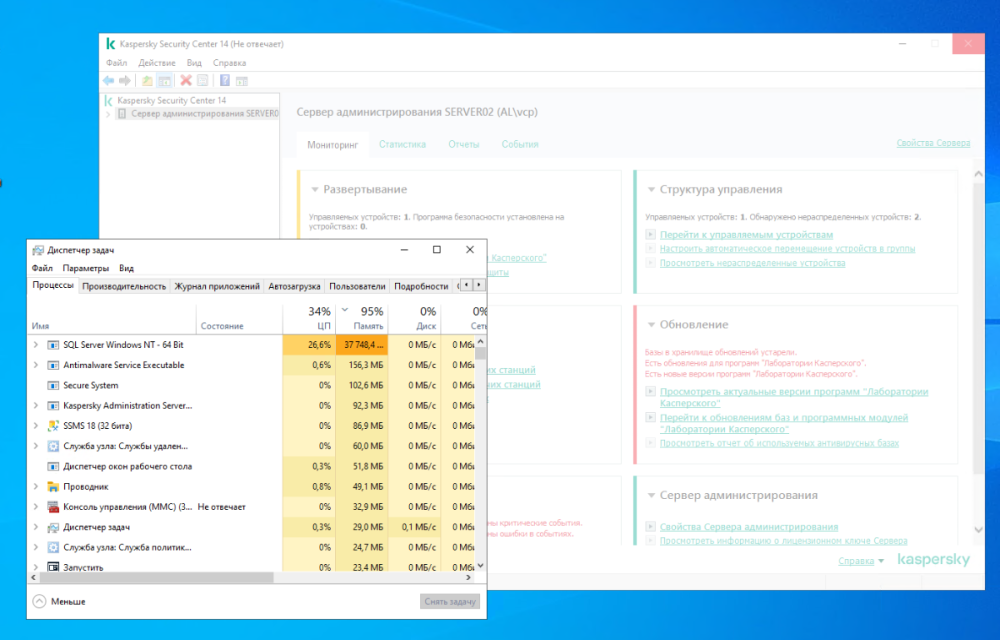Open the Отчеты tab in Kaspersky
Image resolution: width=1000 pixels, height=640 pixels.
point(464,145)
